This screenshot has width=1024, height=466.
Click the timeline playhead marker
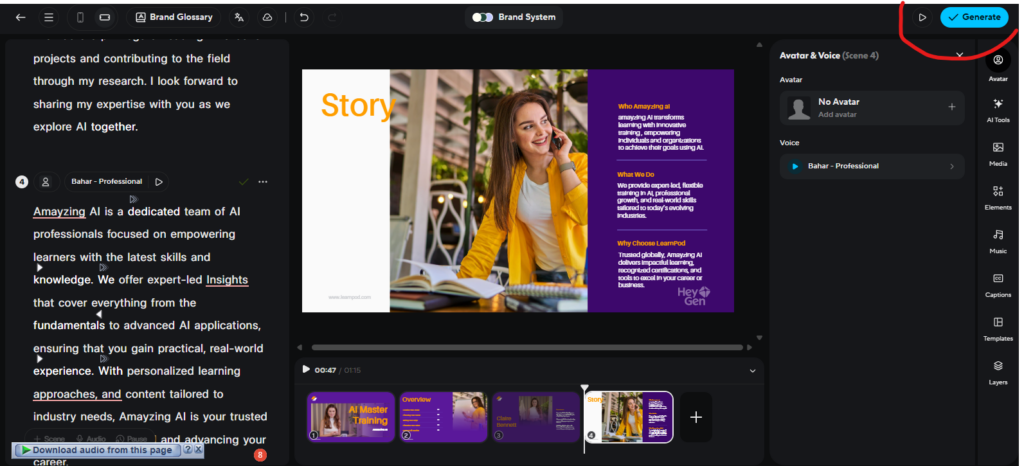click(584, 389)
